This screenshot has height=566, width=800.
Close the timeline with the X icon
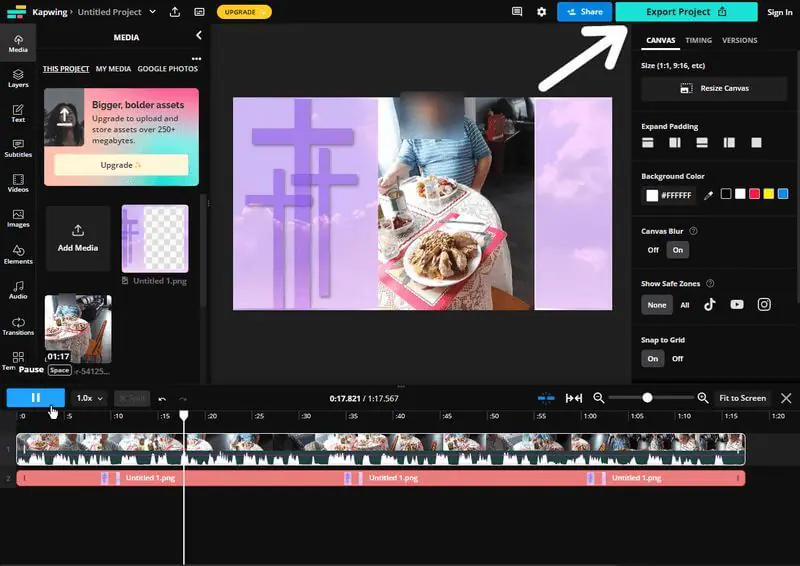pyautogui.click(x=786, y=398)
